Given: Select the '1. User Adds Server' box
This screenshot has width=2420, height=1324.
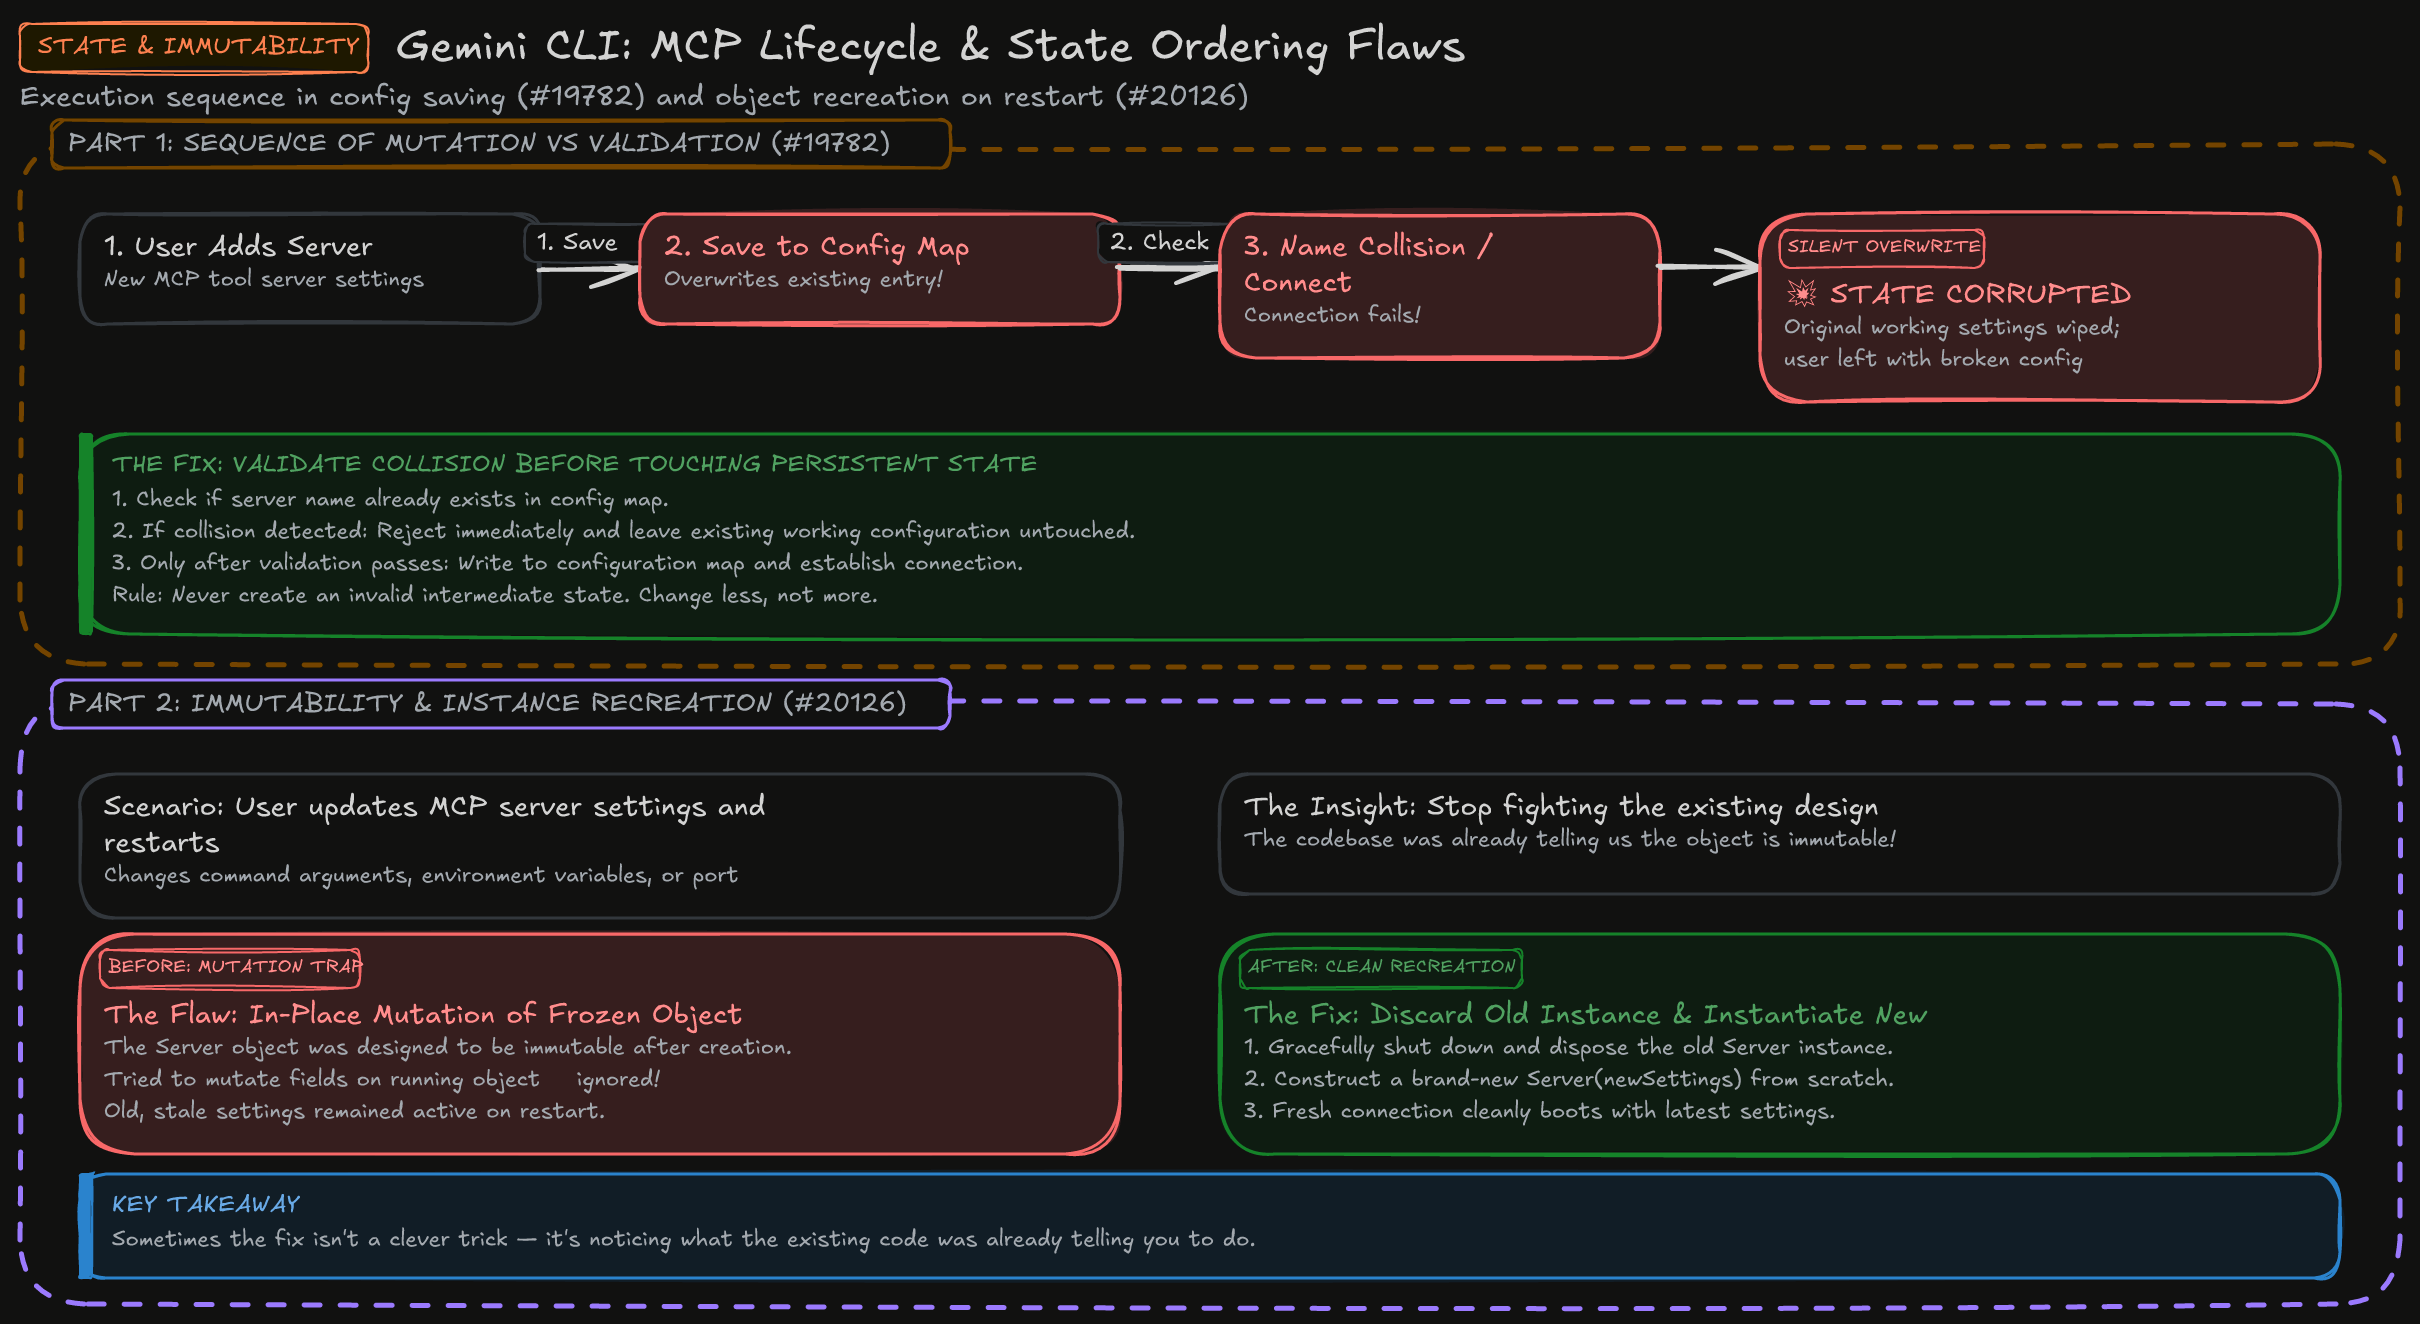Looking at the screenshot, I should (310, 268).
